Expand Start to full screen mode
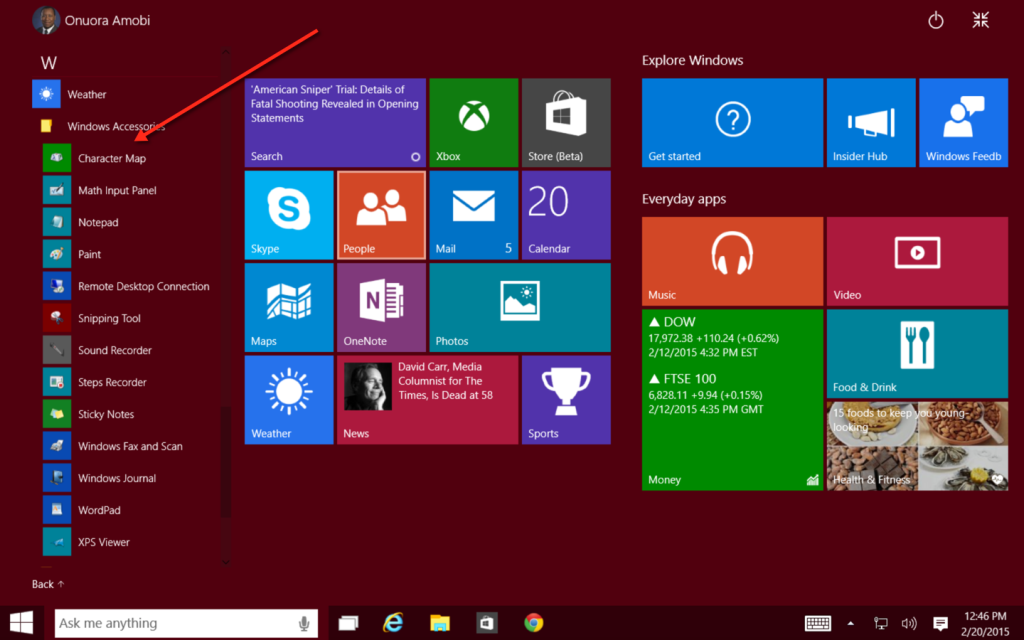This screenshot has width=1024, height=640. point(980,19)
